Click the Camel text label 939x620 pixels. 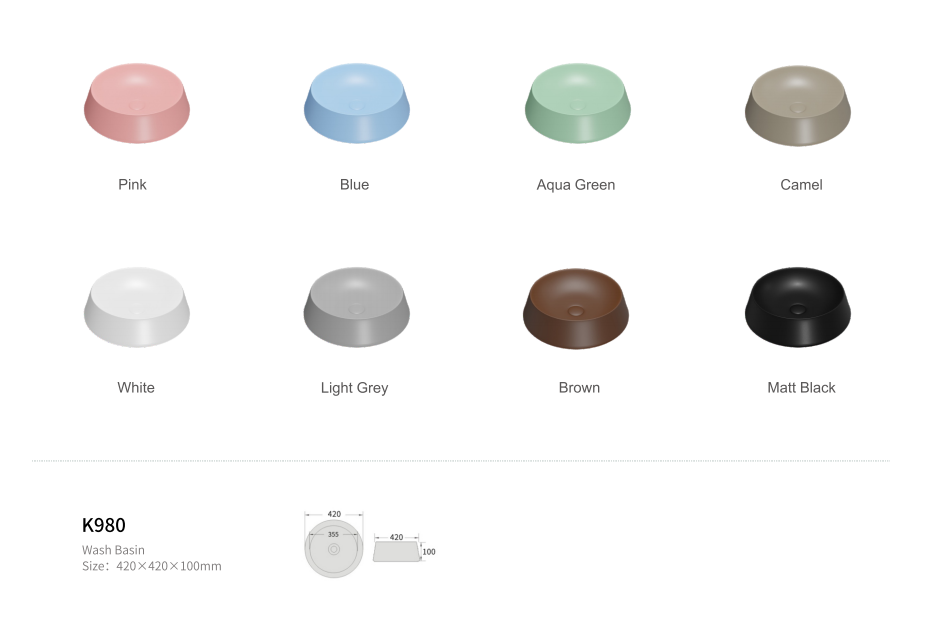tap(801, 185)
